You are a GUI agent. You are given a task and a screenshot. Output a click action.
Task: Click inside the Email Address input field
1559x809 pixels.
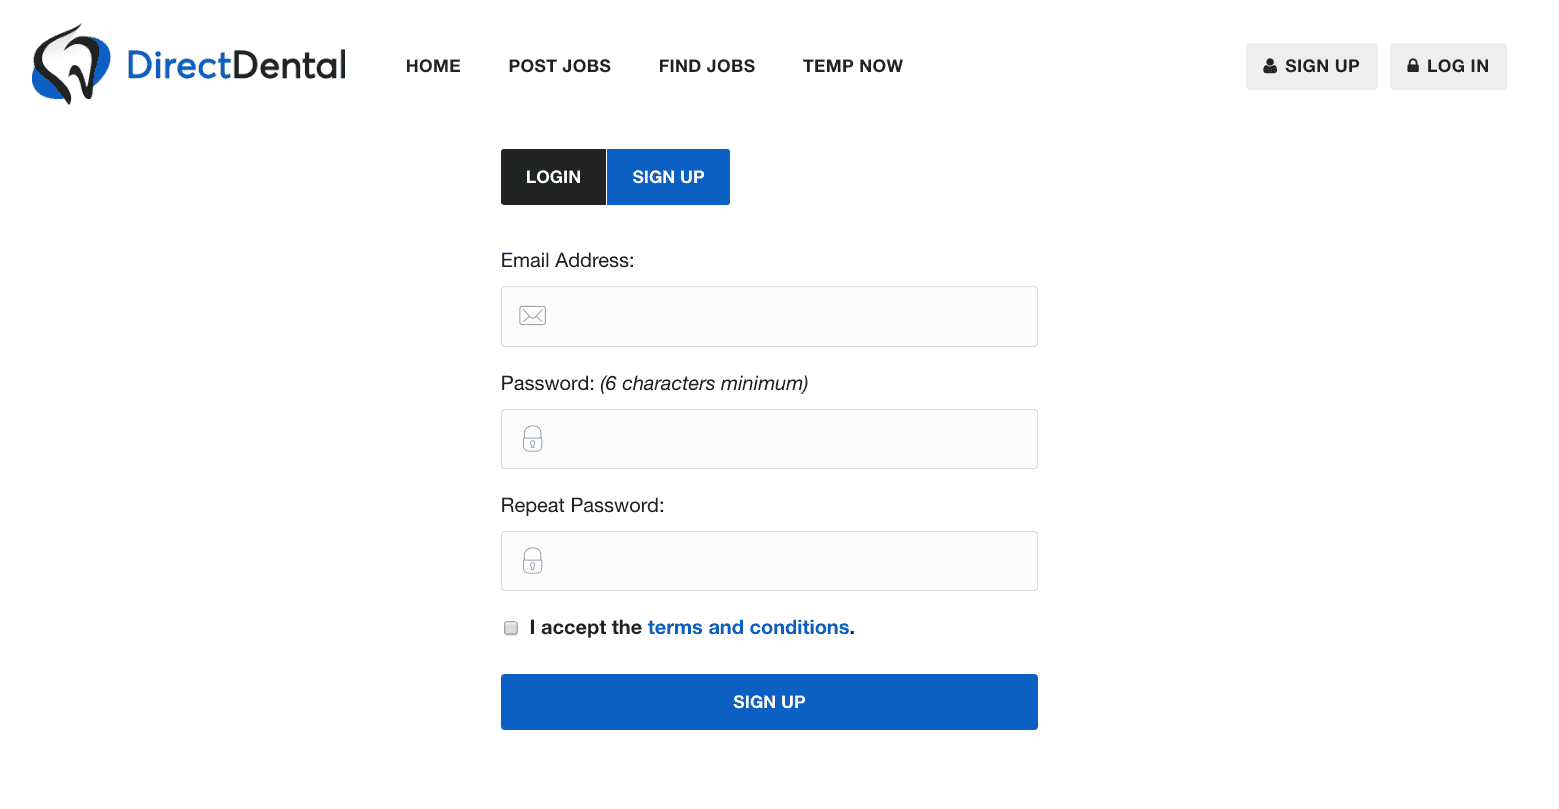pyautogui.click(x=769, y=315)
